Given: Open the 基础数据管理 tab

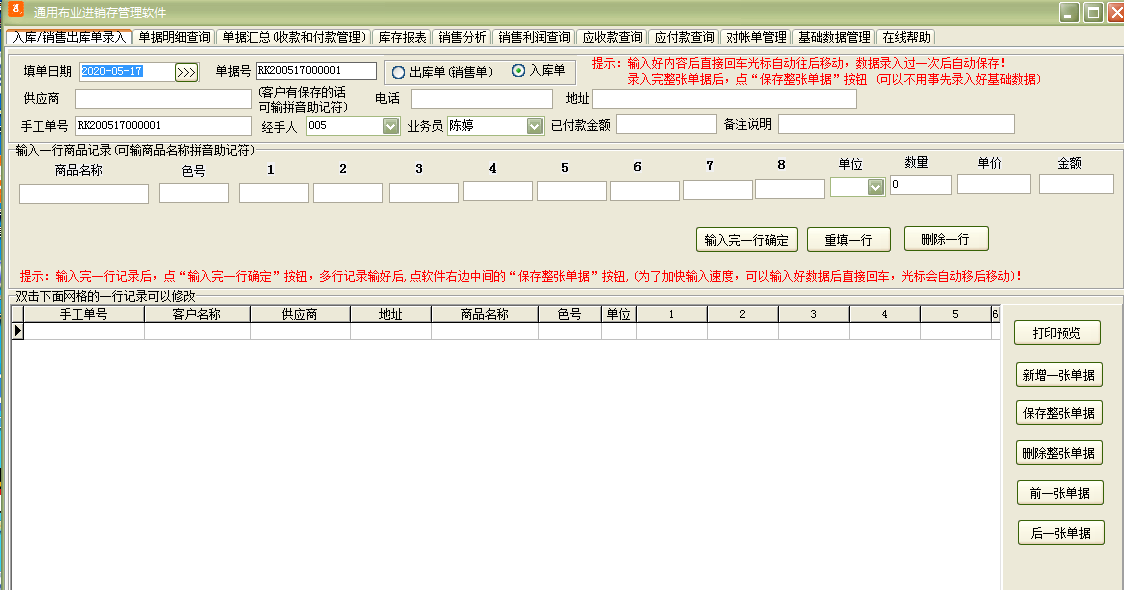Looking at the screenshot, I should pos(834,37).
